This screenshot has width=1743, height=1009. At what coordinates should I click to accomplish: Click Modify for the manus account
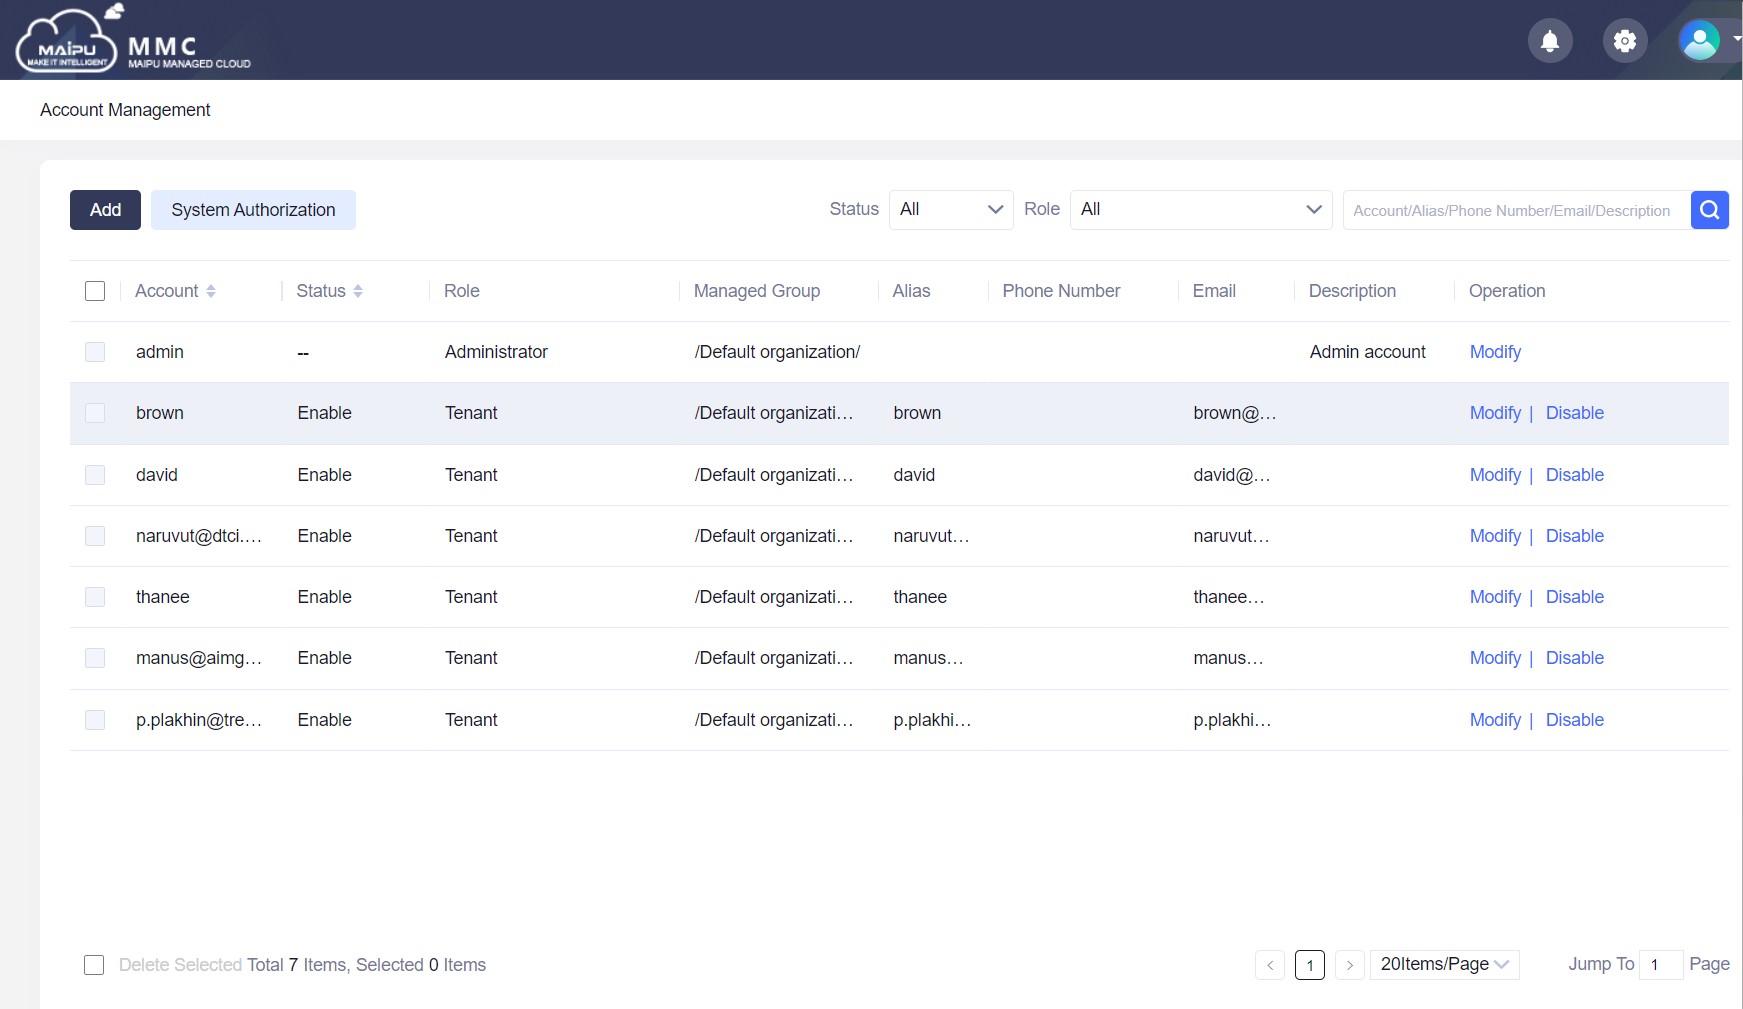1495,658
